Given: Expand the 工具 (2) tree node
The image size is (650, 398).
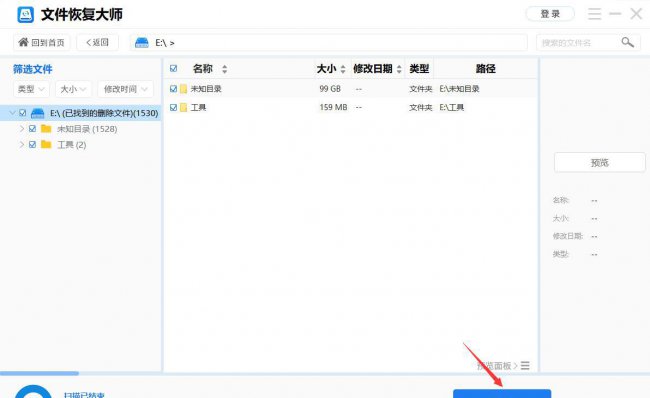Looking at the screenshot, I should pyautogui.click(x=22, y=144).
